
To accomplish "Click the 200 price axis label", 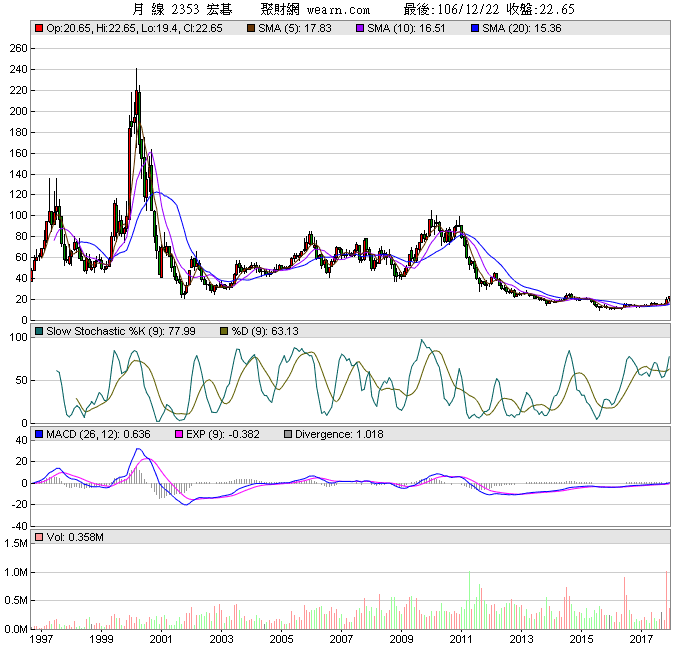I will pyautogui.click(x=18, y=111).
